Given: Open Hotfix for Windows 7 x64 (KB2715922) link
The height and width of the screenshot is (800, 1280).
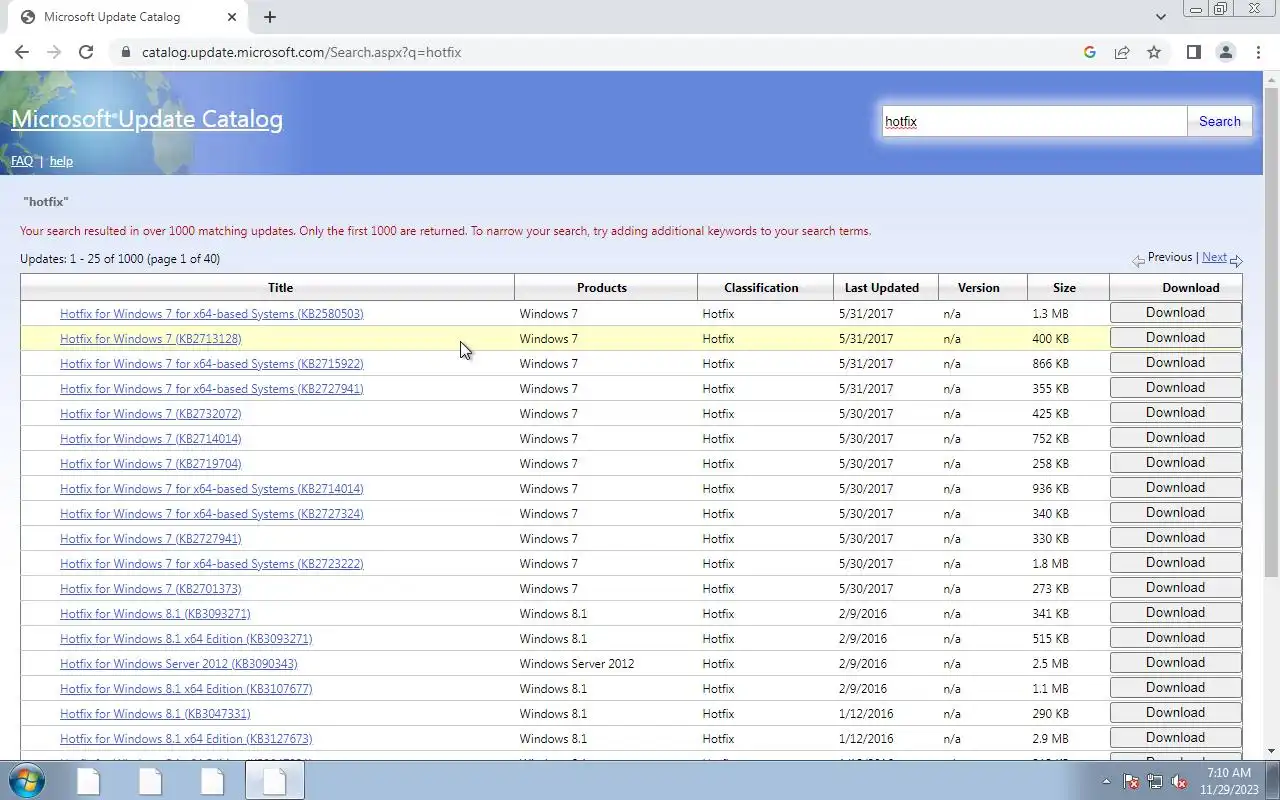Looking at the screenshot, I should pos(211,364).
